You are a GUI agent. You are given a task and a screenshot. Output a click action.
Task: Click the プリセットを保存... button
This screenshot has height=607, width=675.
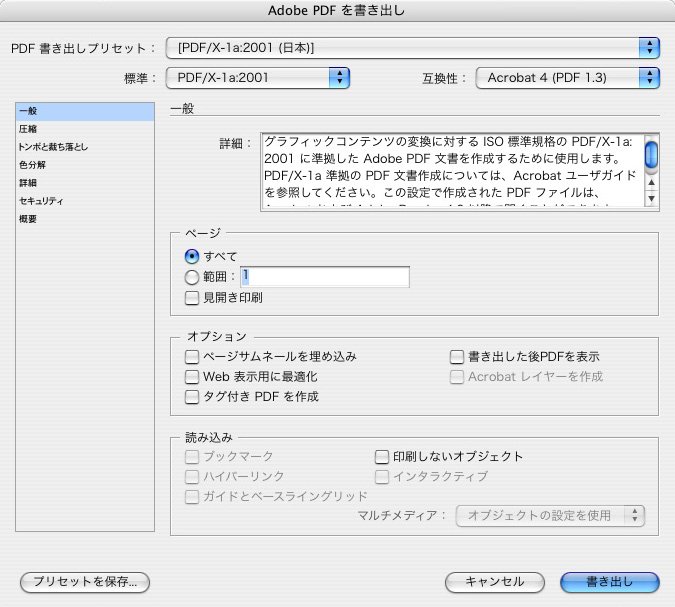point(85,582)
